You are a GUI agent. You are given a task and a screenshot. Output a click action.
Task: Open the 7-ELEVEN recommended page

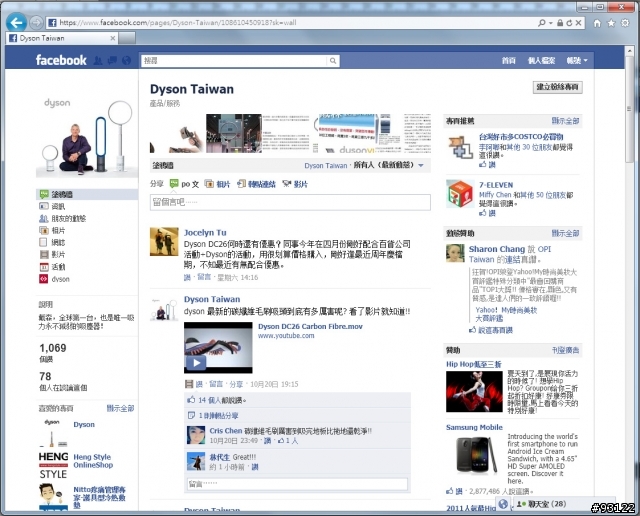[x=496, y=185]
